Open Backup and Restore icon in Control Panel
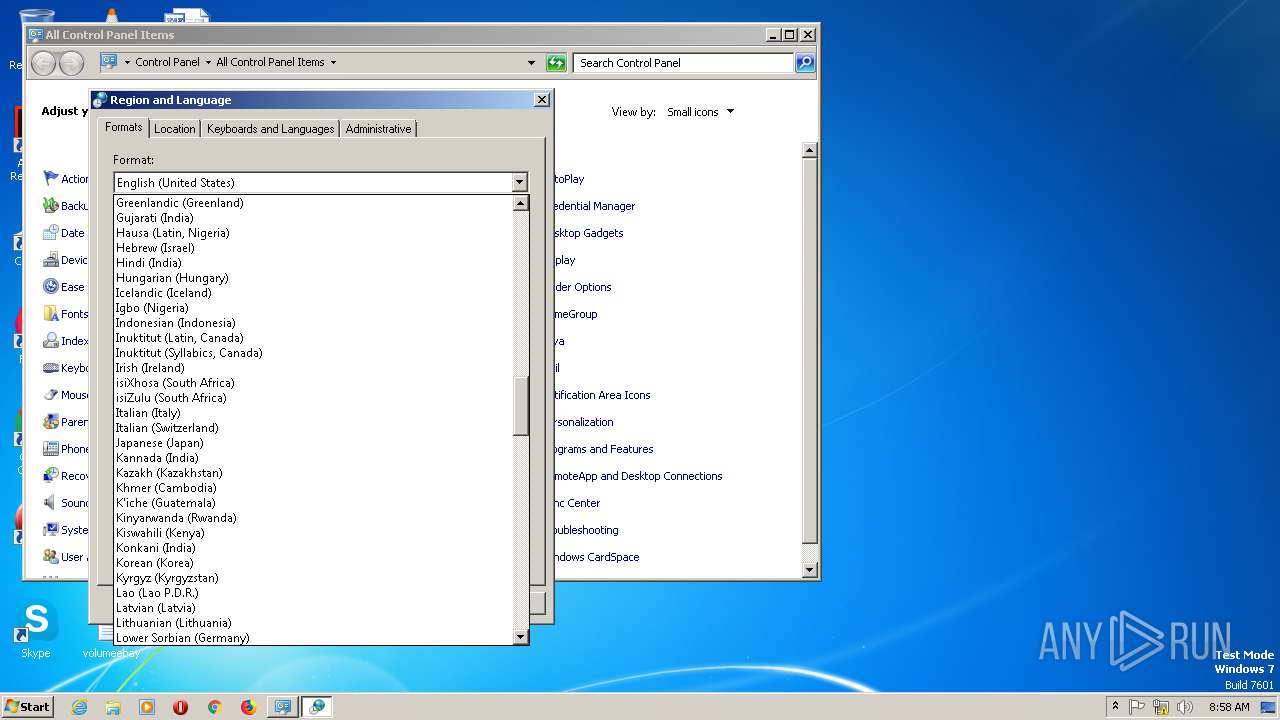Screen dimensions: 1280x720 coord(51,205)
